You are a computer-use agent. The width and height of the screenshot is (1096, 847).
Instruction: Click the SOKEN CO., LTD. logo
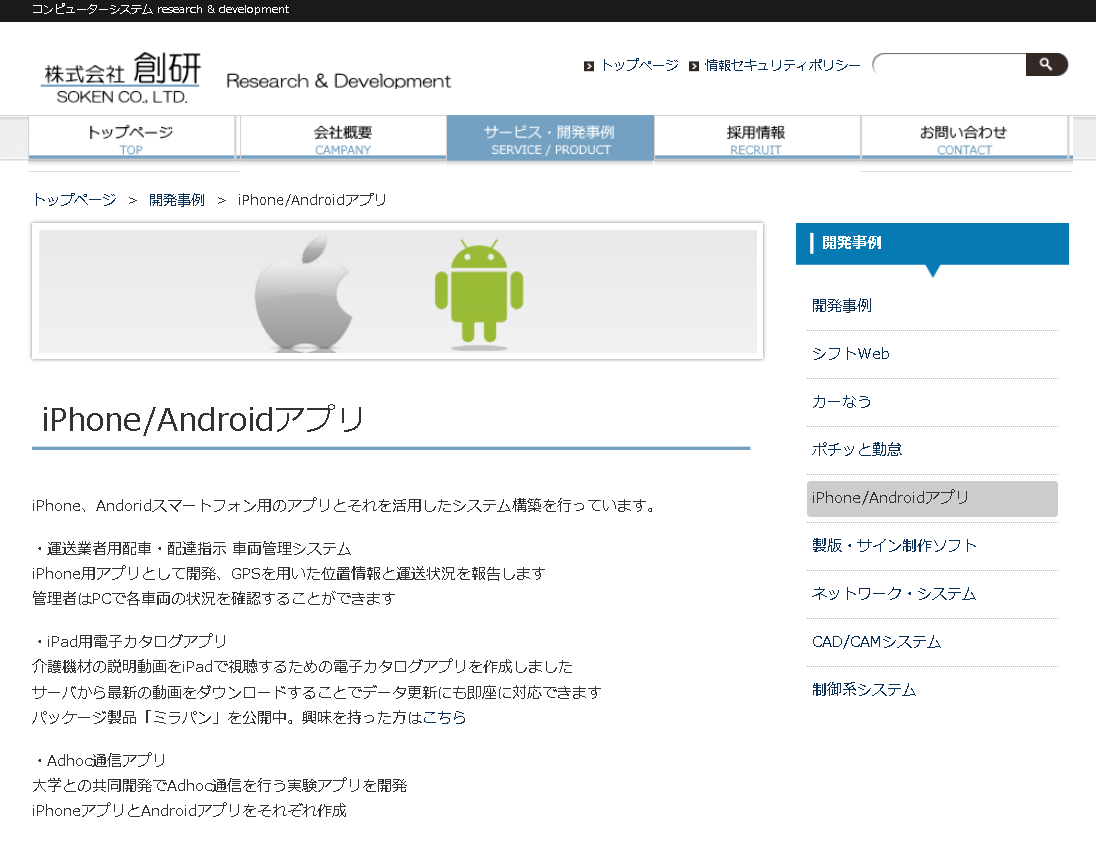pos(121,78)
